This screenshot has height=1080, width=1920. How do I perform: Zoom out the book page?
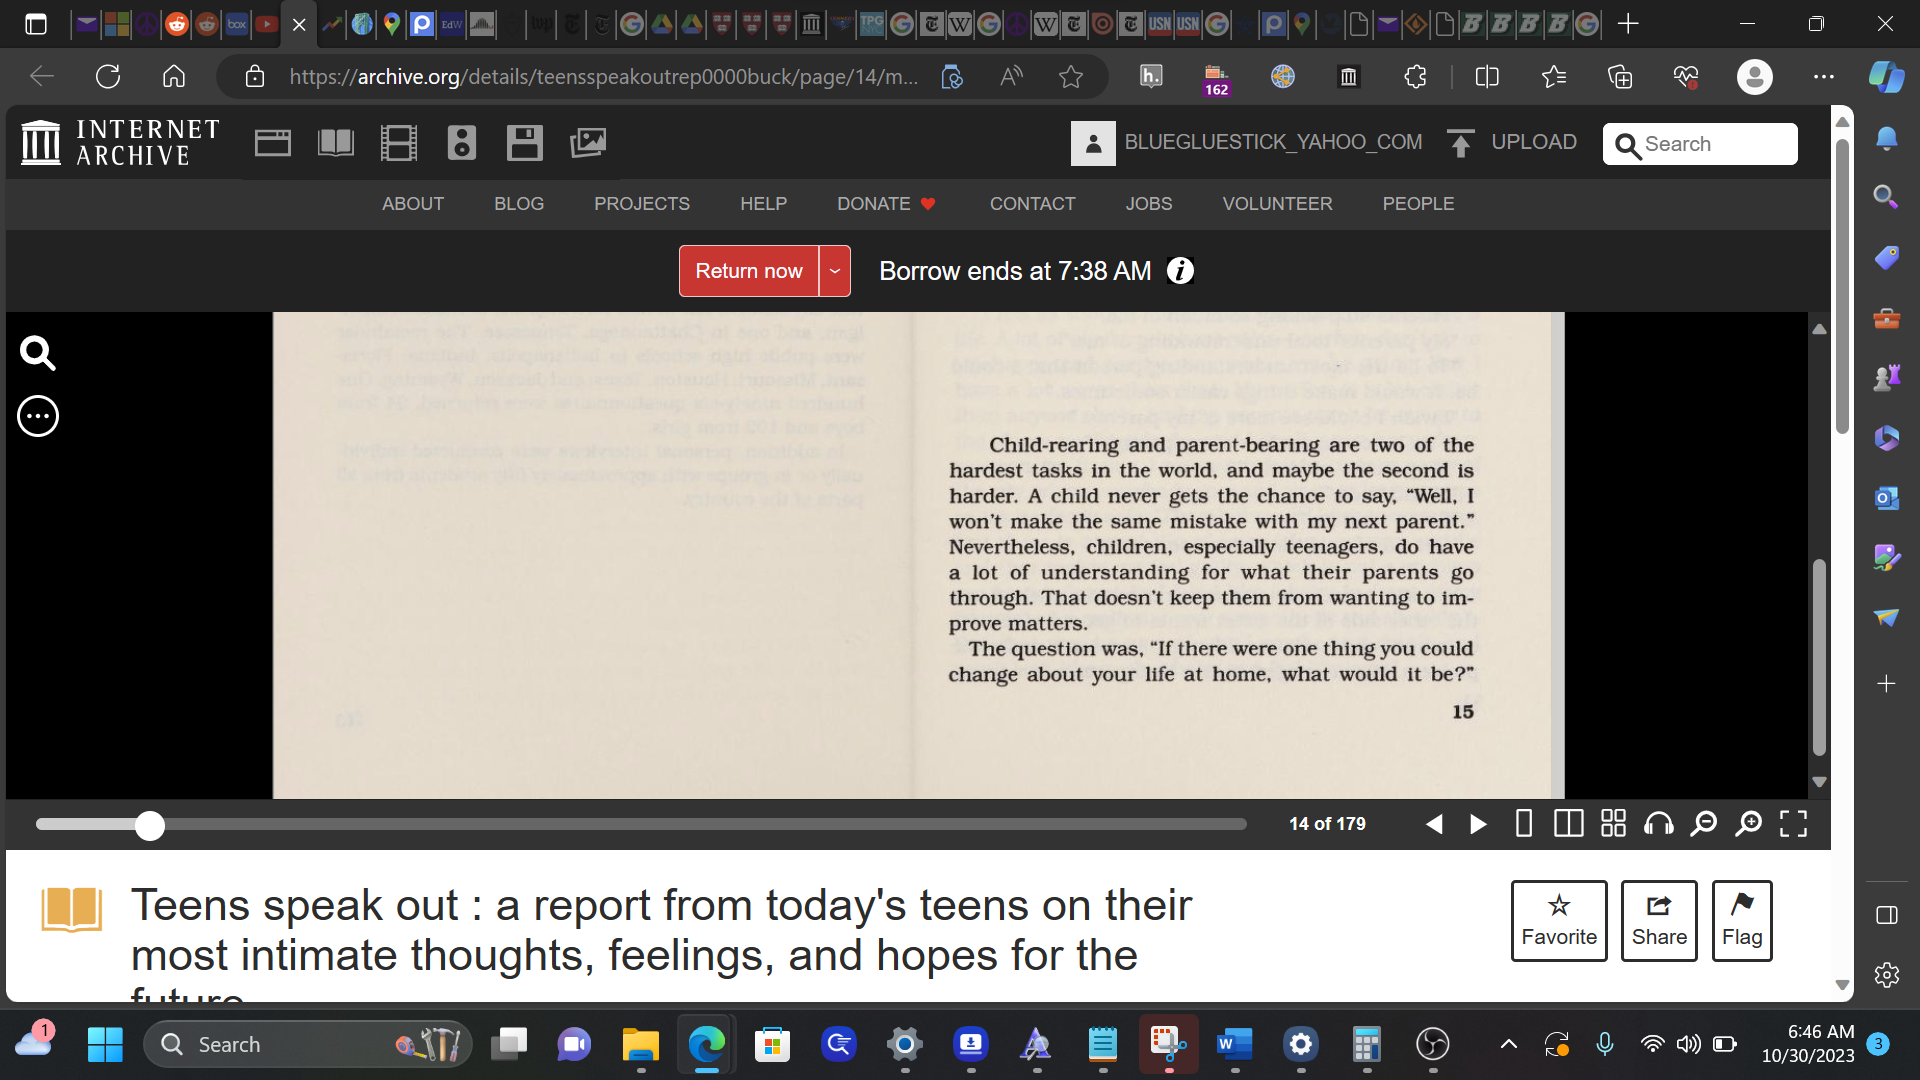(1703, 823)
